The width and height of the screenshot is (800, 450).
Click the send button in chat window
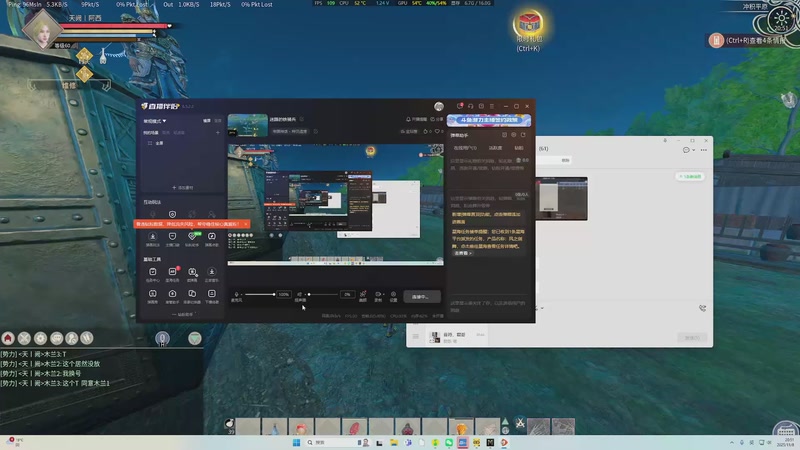(692, 338)
